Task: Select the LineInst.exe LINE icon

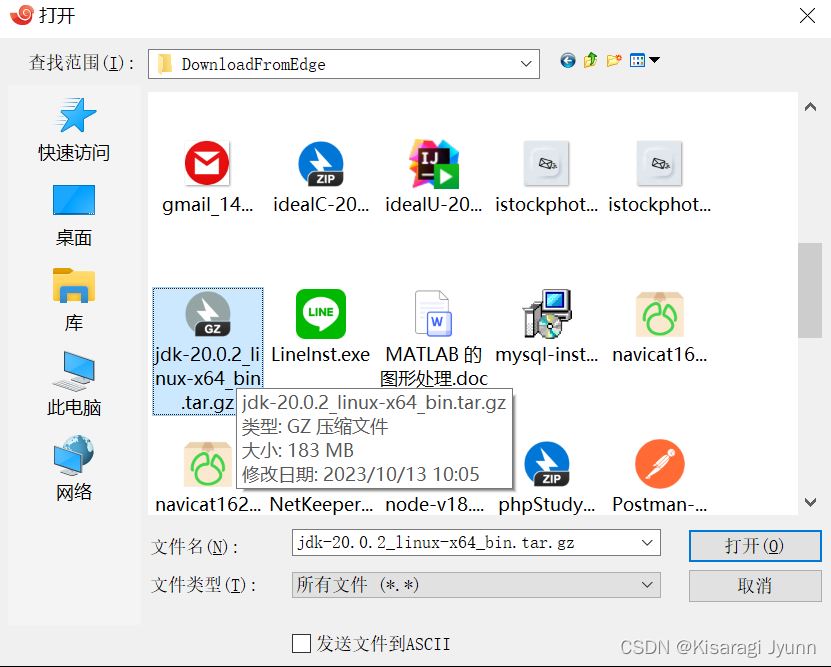Action: pos(321,314)
